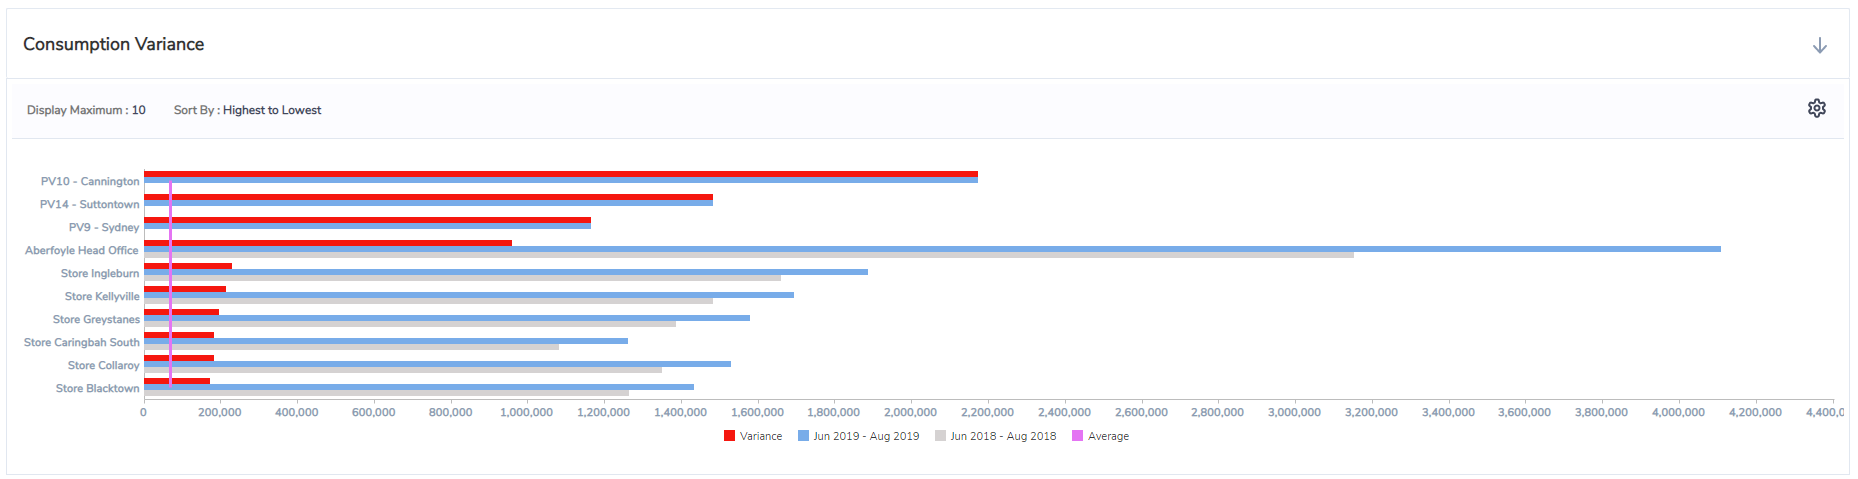Open the chart settings gear icon
The image size is (1858, 479).
click(1817, 108)
